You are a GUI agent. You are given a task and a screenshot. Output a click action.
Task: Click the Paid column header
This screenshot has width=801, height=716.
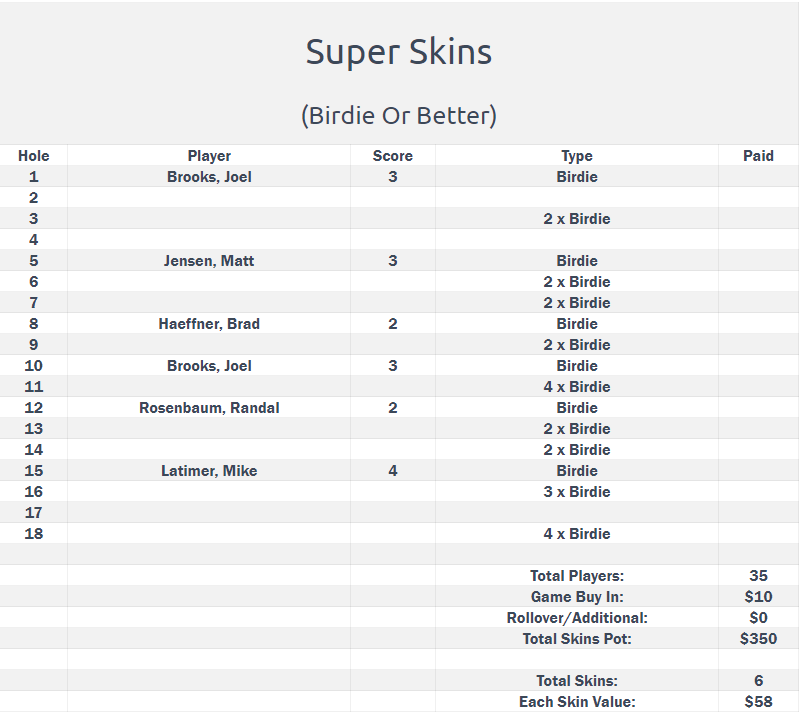click(x=758, y=156)
